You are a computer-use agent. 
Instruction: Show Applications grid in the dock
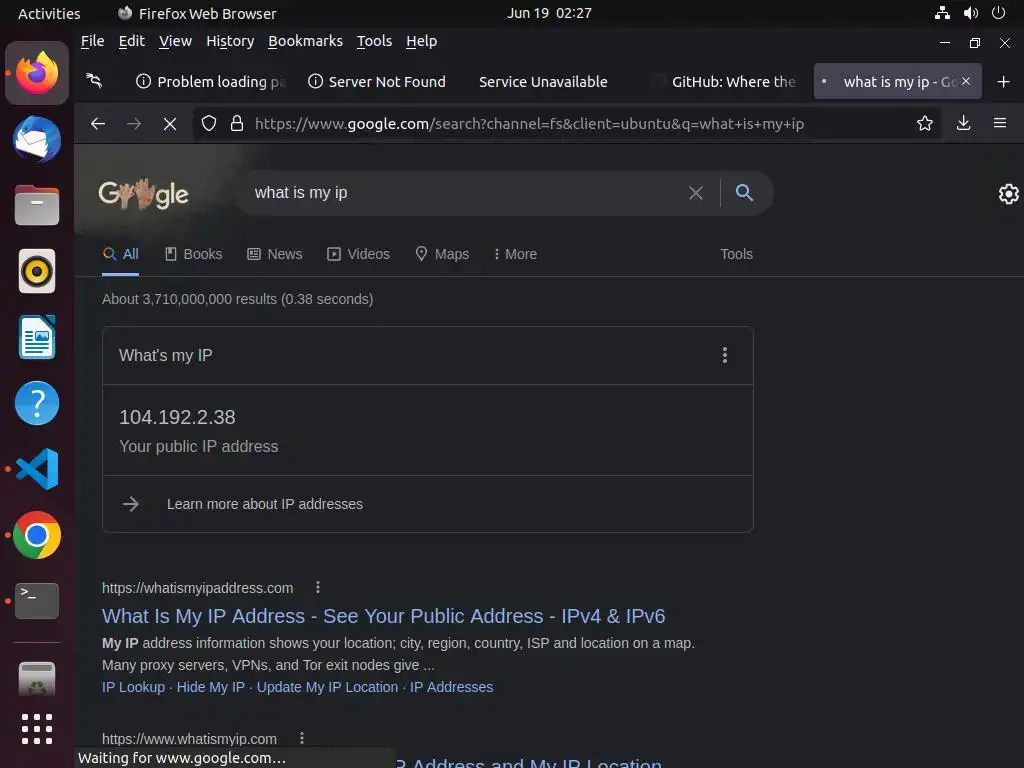click(x=37, y=729)
